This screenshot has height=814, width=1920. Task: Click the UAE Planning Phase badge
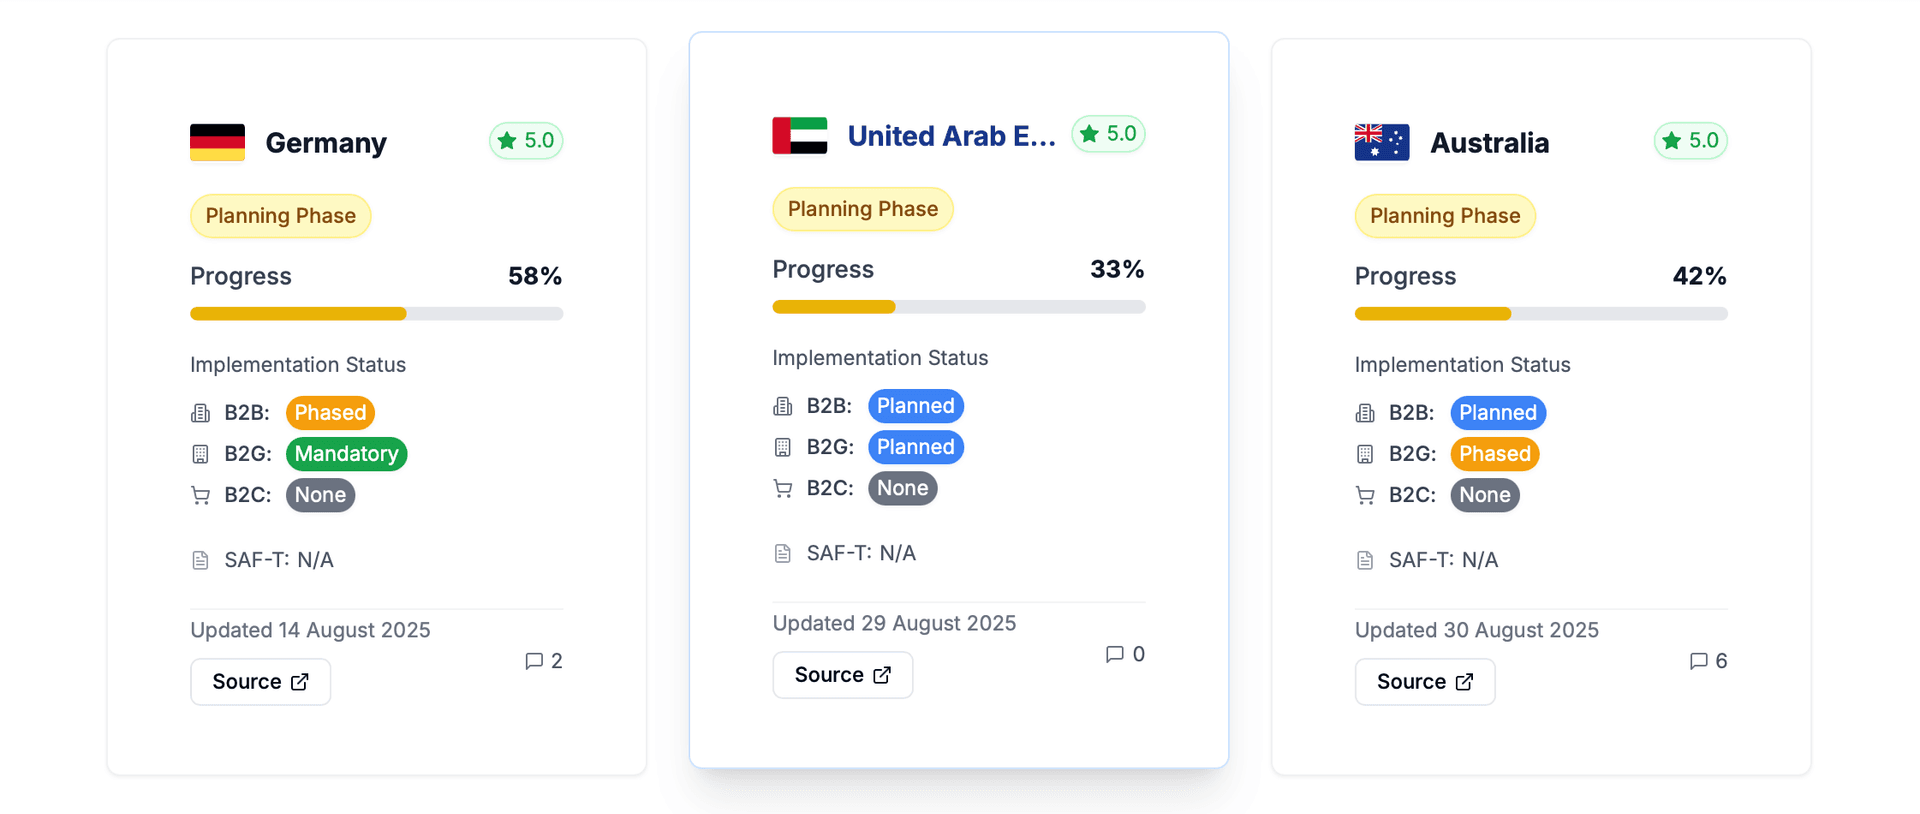pyautogui.click(x=862, y=209)
